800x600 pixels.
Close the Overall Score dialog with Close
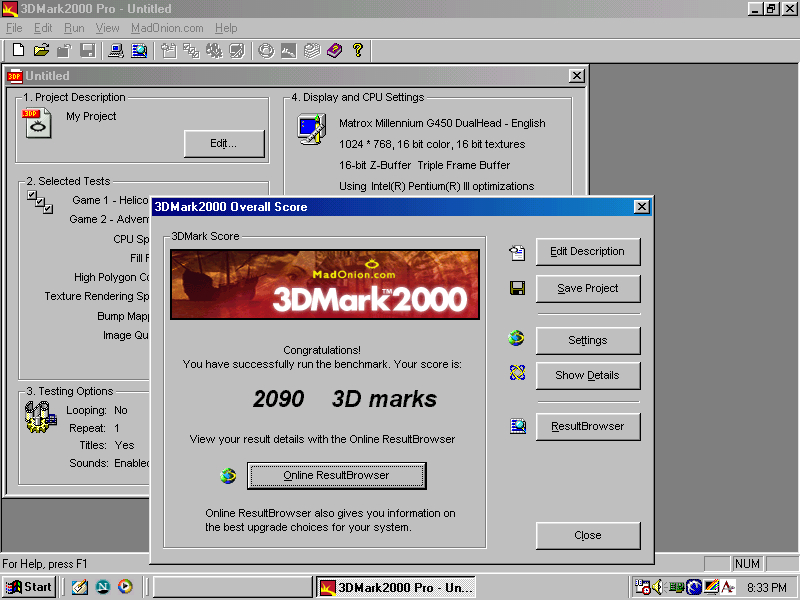(588, 536)
